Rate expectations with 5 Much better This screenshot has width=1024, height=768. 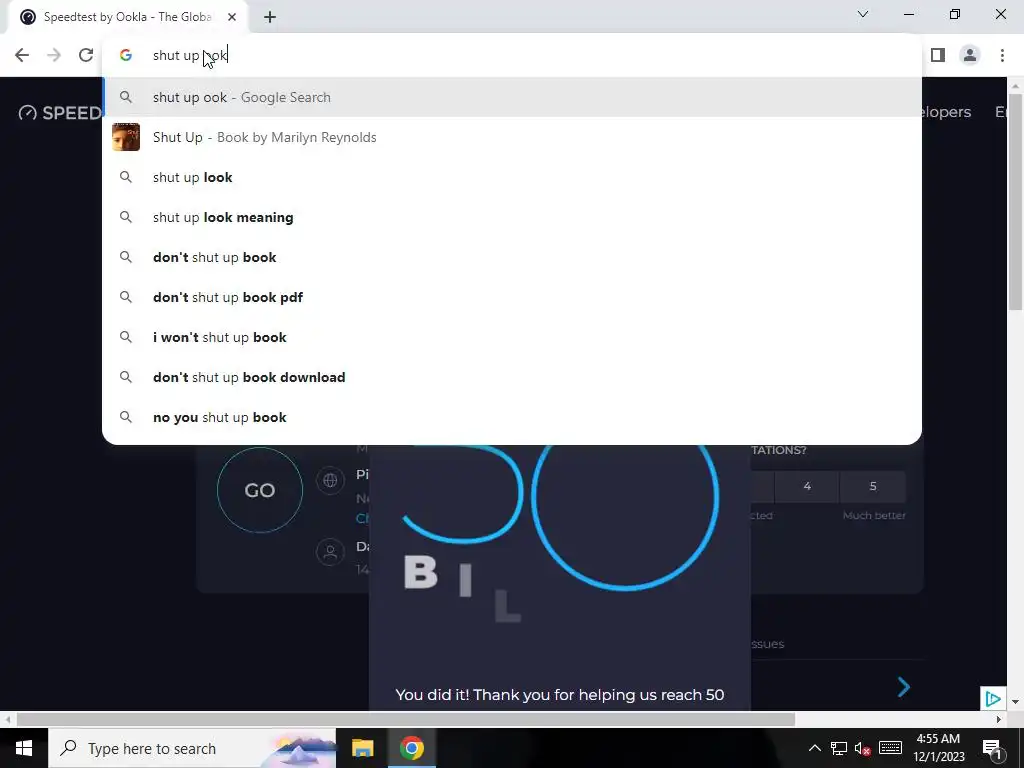coord(872,486)
